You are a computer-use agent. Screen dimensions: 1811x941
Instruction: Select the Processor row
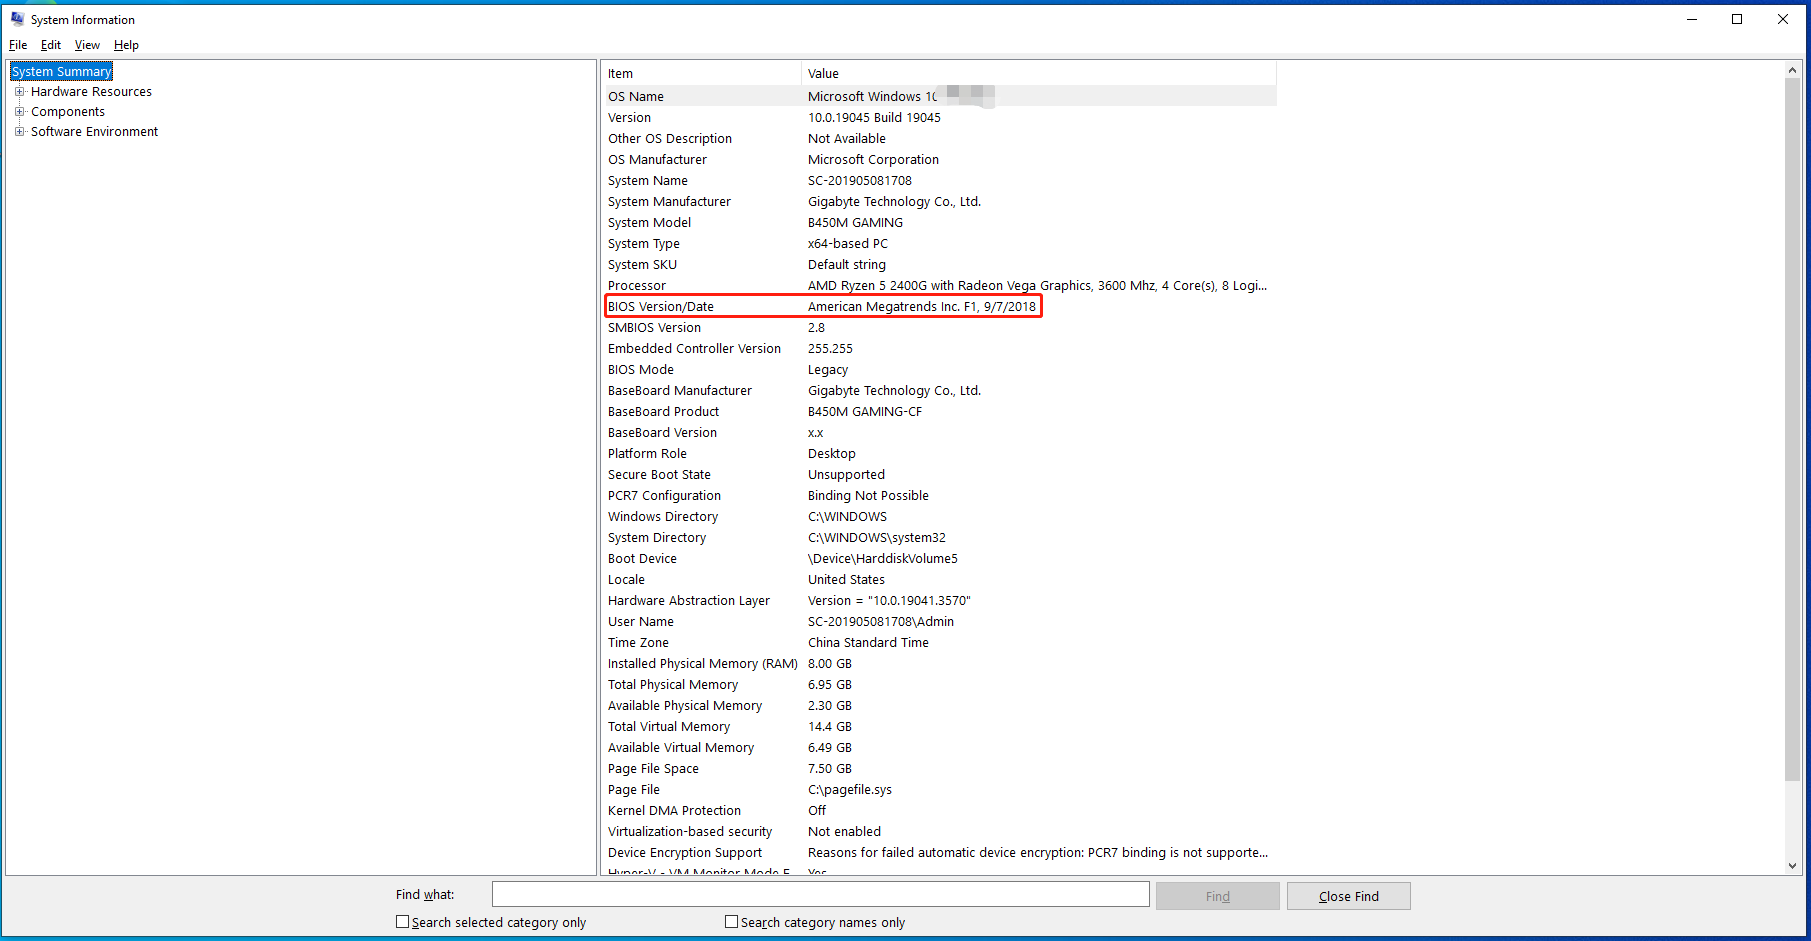point(939,285)
